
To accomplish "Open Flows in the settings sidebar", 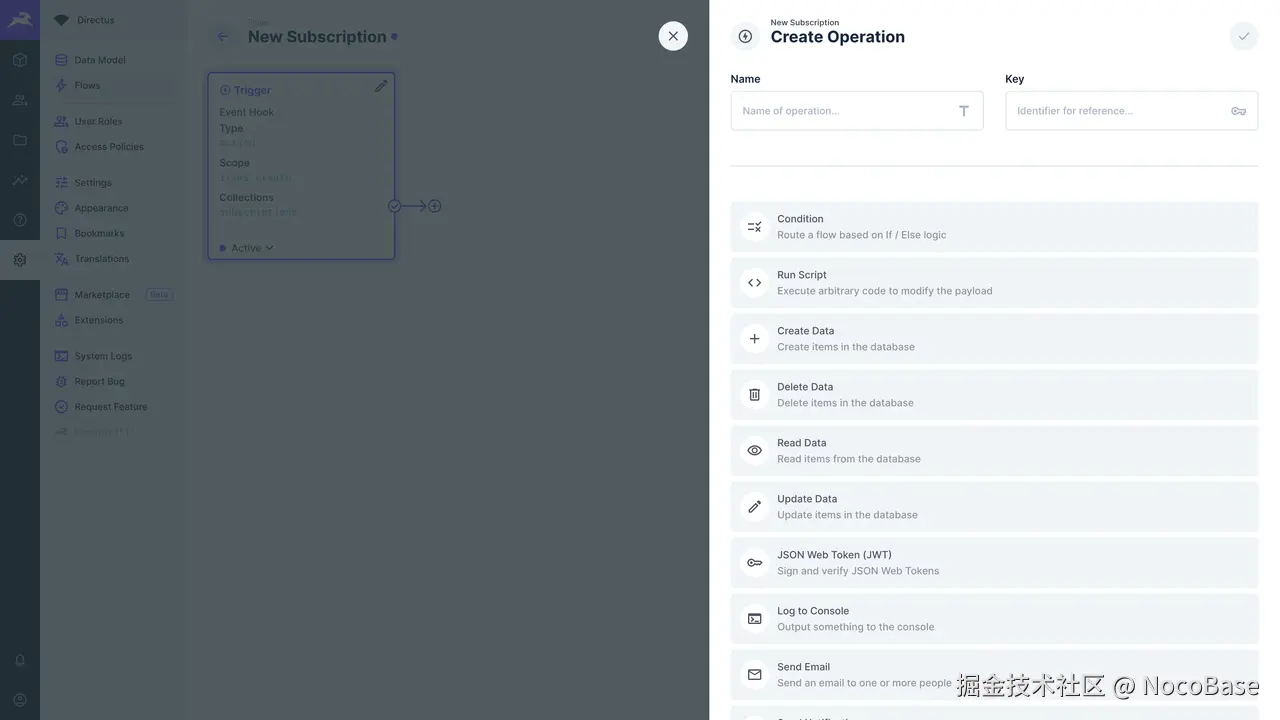I will (x=87, y=85).
